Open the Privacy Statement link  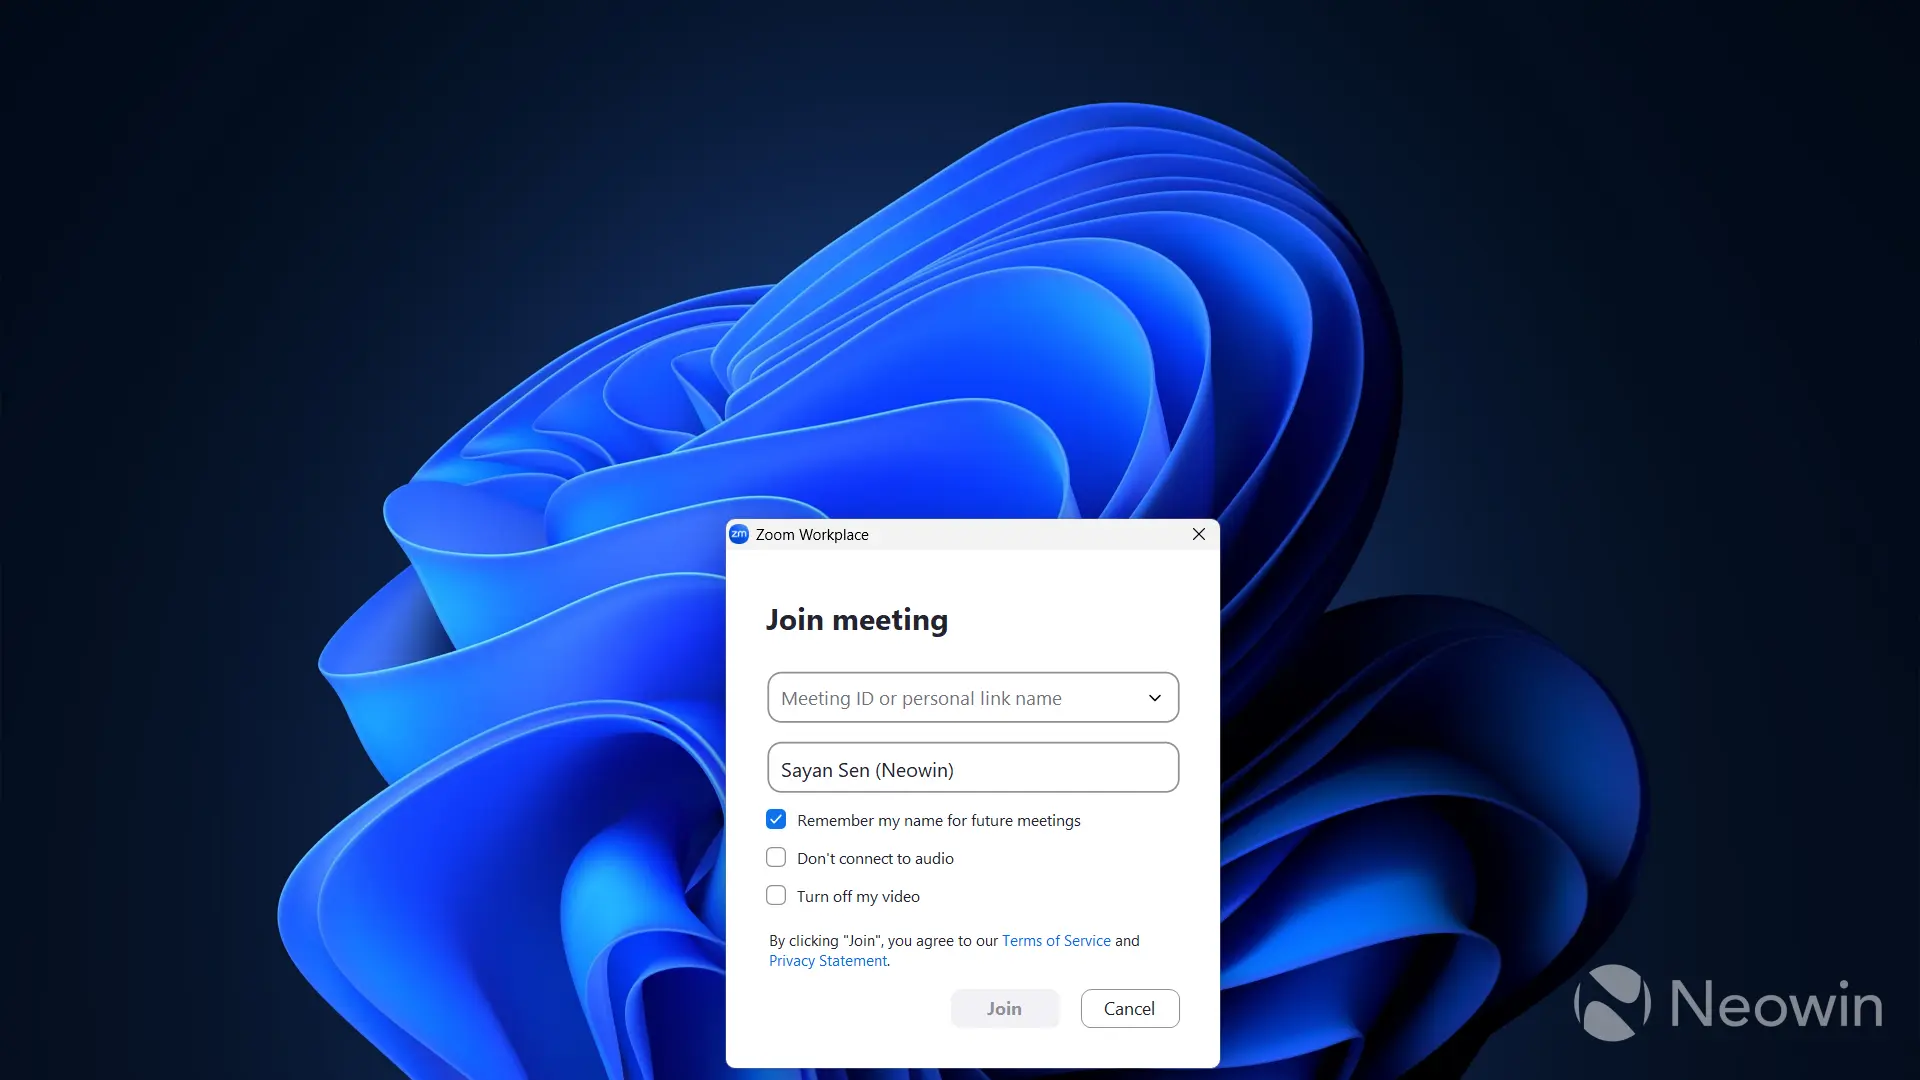click(x=828, y=961)
